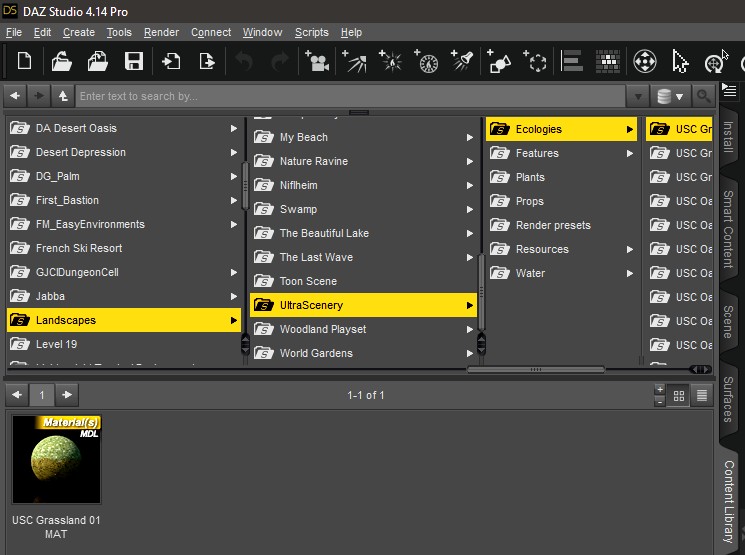Go back in content library

point(15,96)
